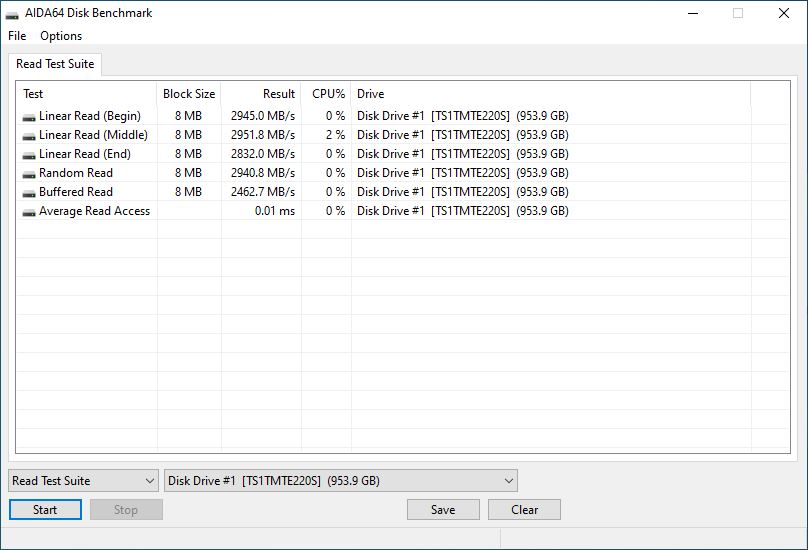Click the 8 MB block size for Buffered Read

click(x=189, y=192)
